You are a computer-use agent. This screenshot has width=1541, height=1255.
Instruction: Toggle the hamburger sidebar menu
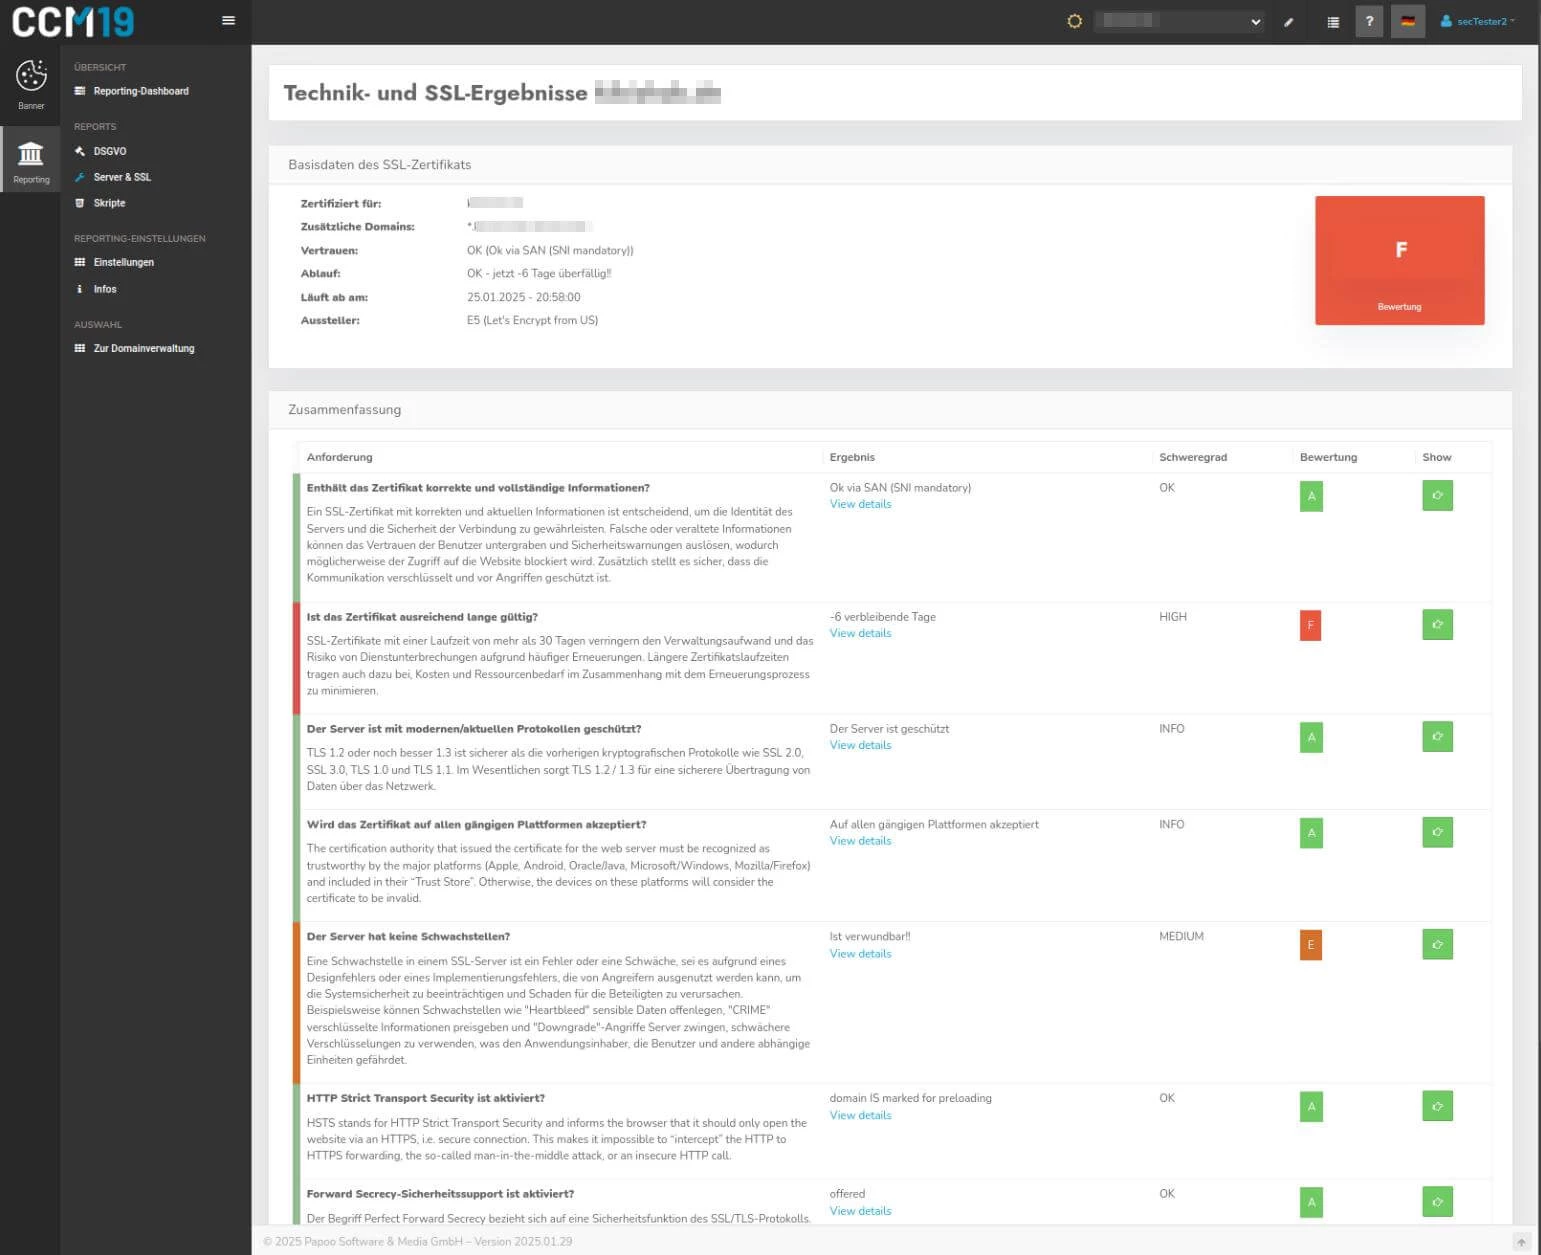pos(228,21)
